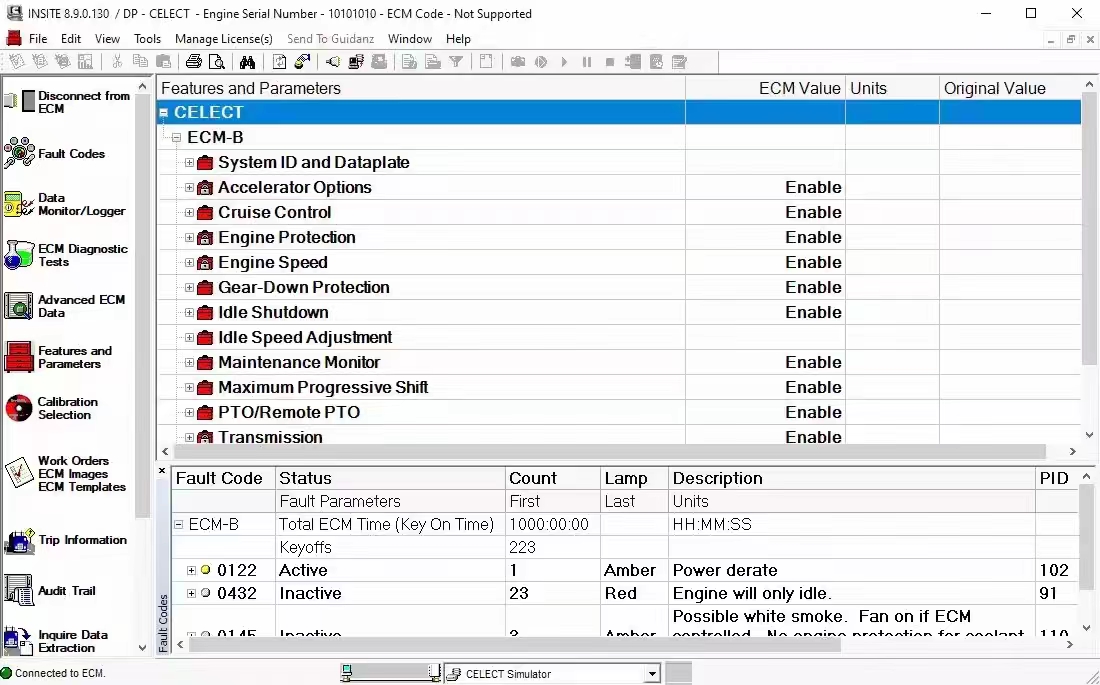Expand the Engine Protection node

(189, 237)
